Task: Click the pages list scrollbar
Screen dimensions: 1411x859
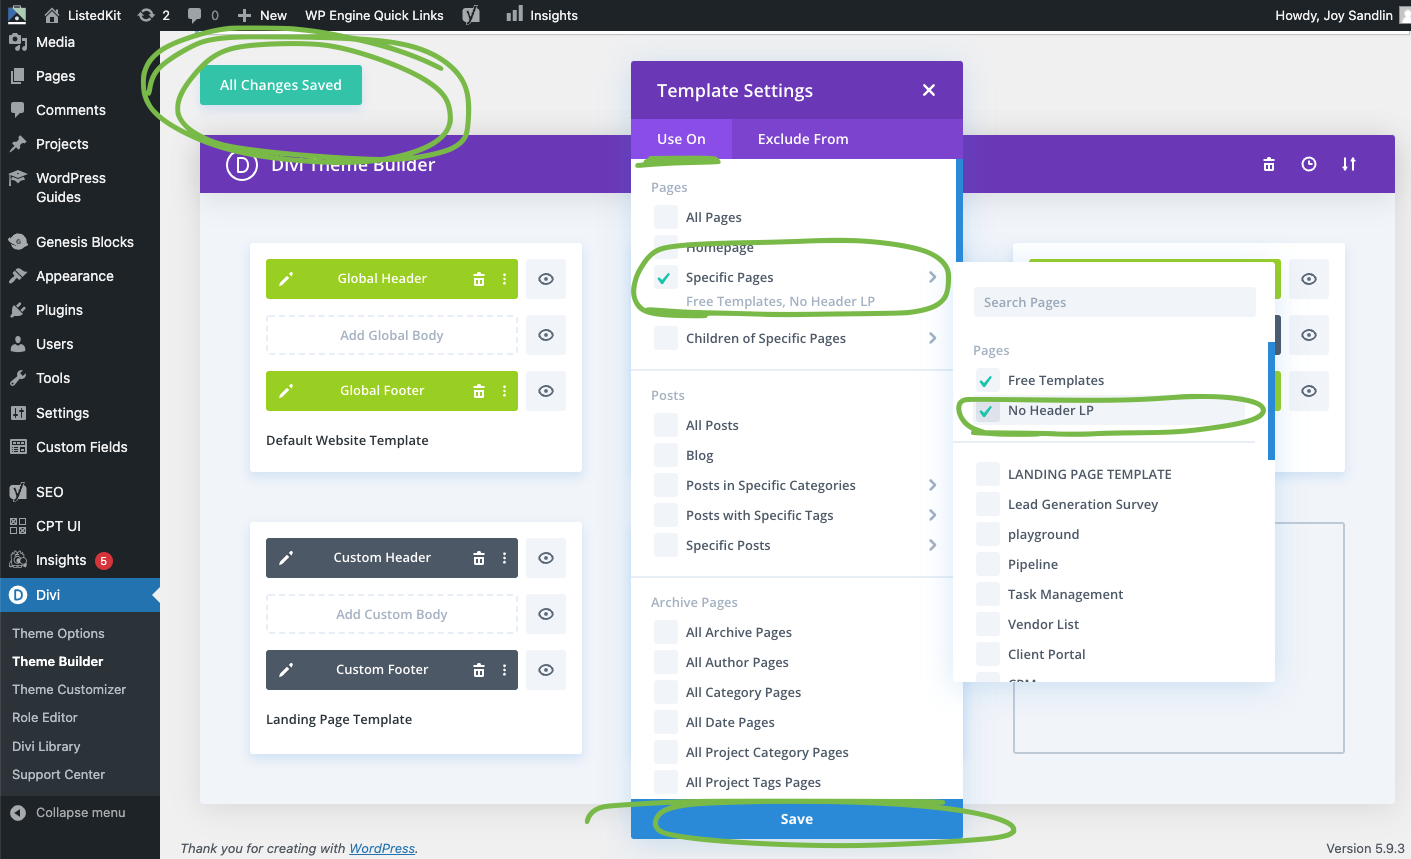Action: point(1271,400)
